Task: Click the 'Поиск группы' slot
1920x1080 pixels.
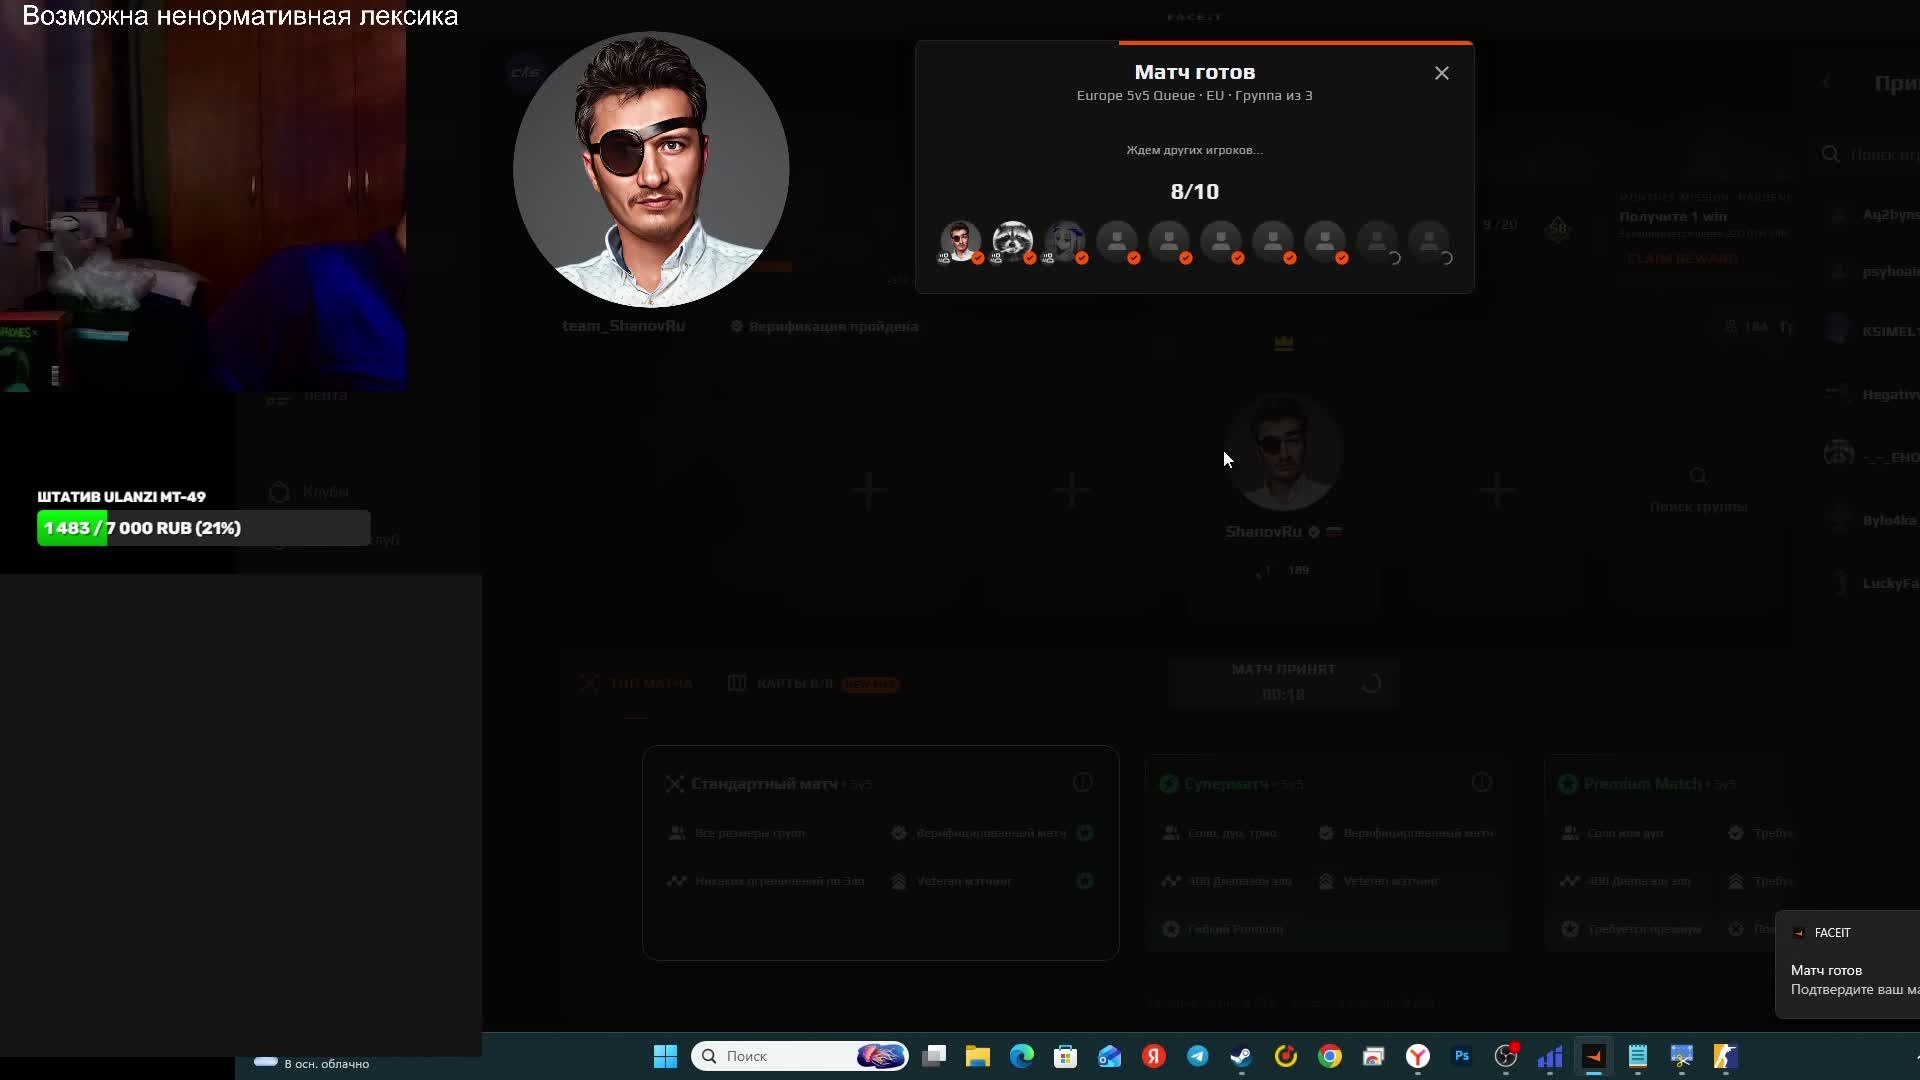Action: coord(1698,490)
